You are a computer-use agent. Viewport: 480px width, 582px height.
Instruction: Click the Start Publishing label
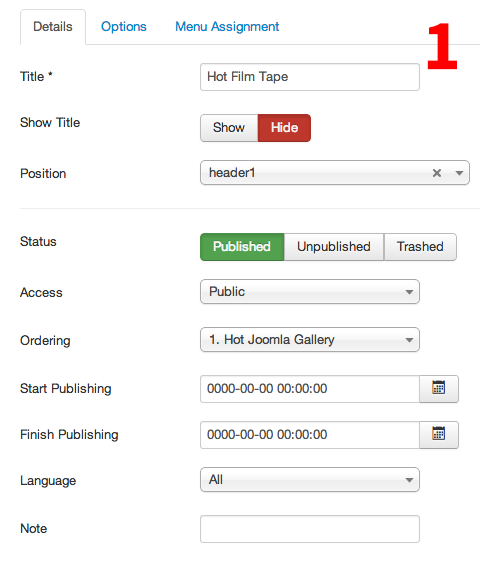coord(66,389)
